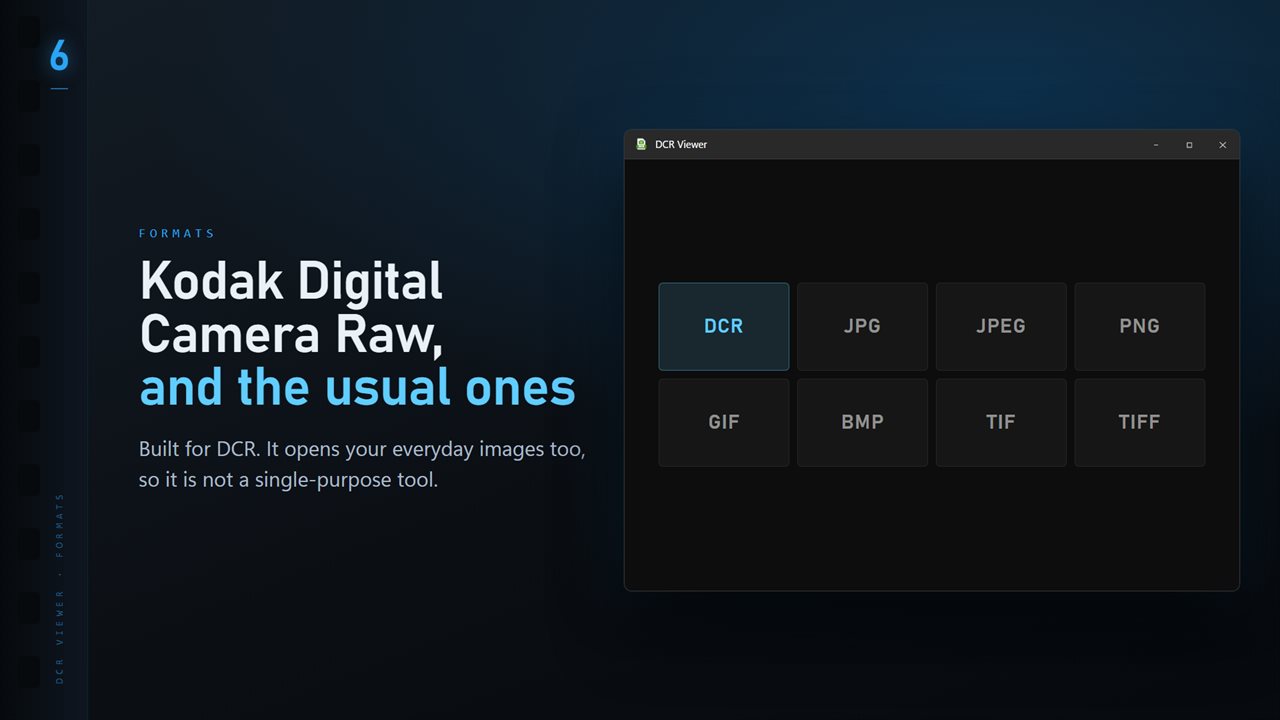Viewport: 1280px width, 720px height.
Task: Click the "Kodak Digital Camera Raw," heading
Action: click(x=291, y=307)
